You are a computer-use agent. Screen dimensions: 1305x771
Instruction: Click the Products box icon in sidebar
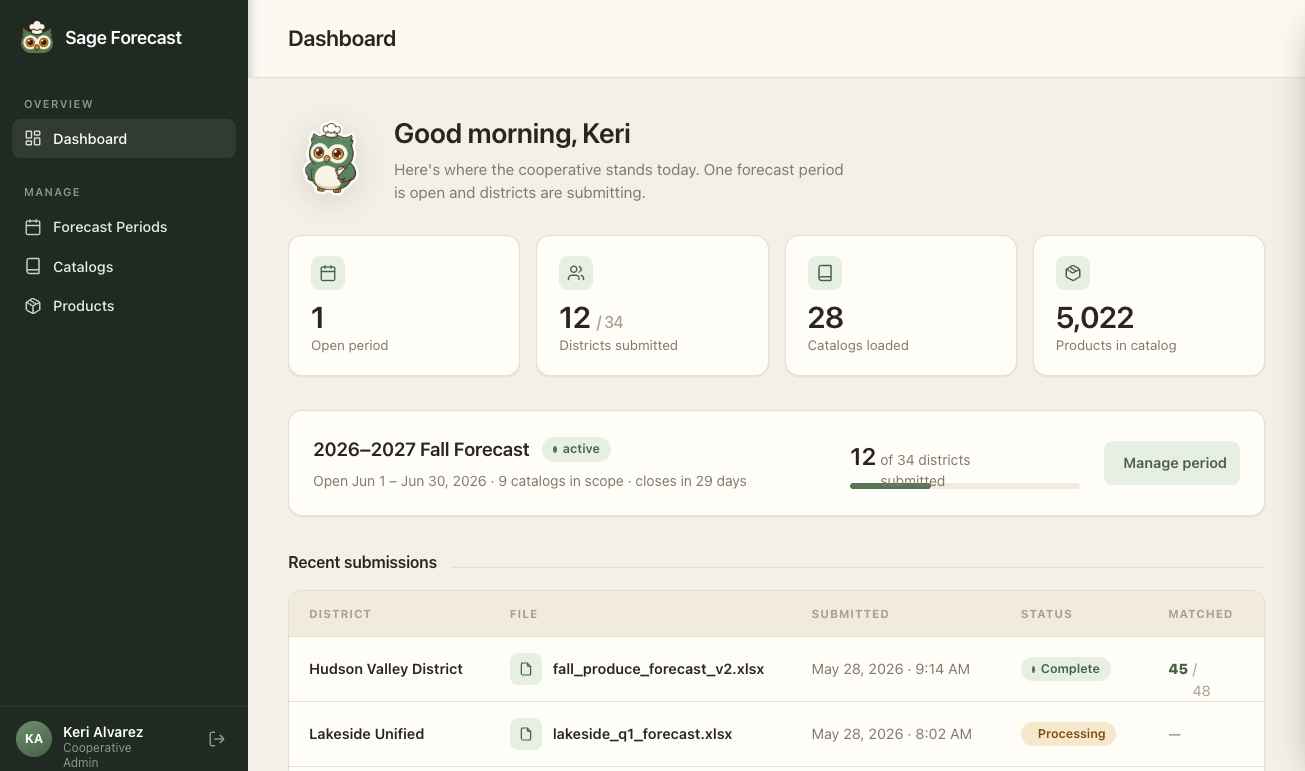click(x=33, y=306)
